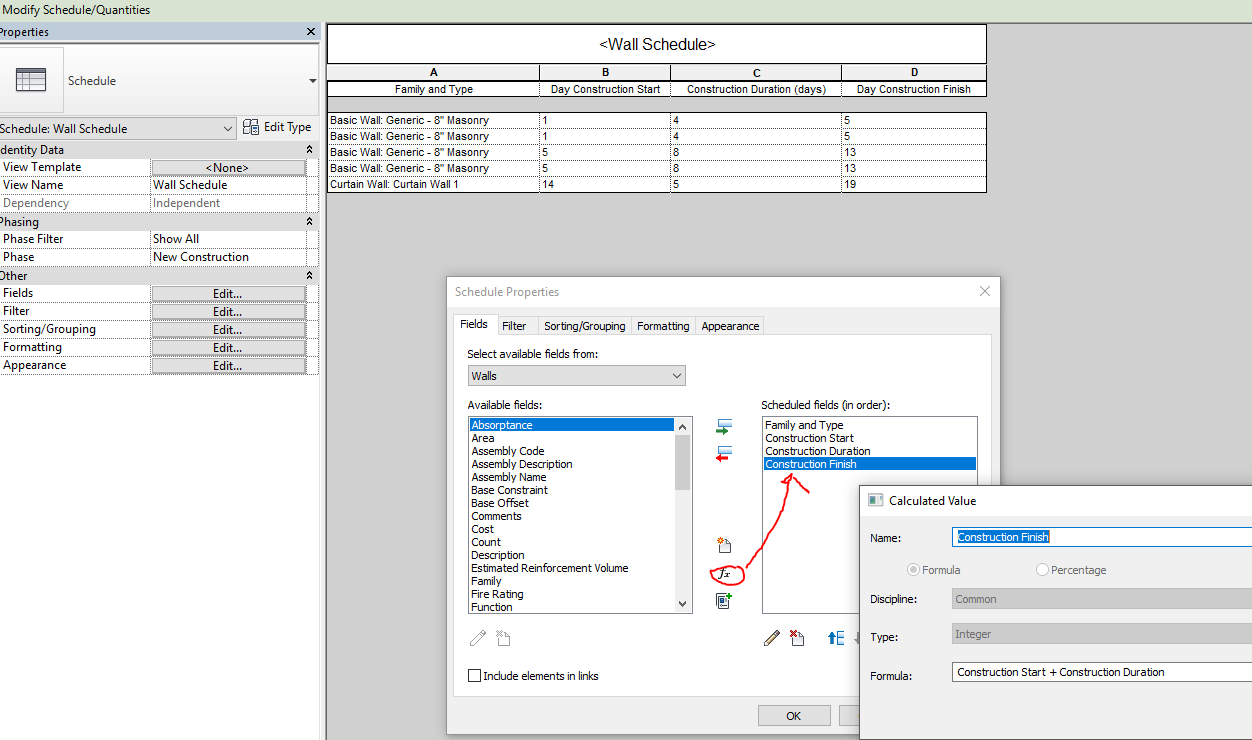Open the Schedule: Wall Schedule type selector dropdown
Screen dimensions: 1252x740
tap(227, 128)
